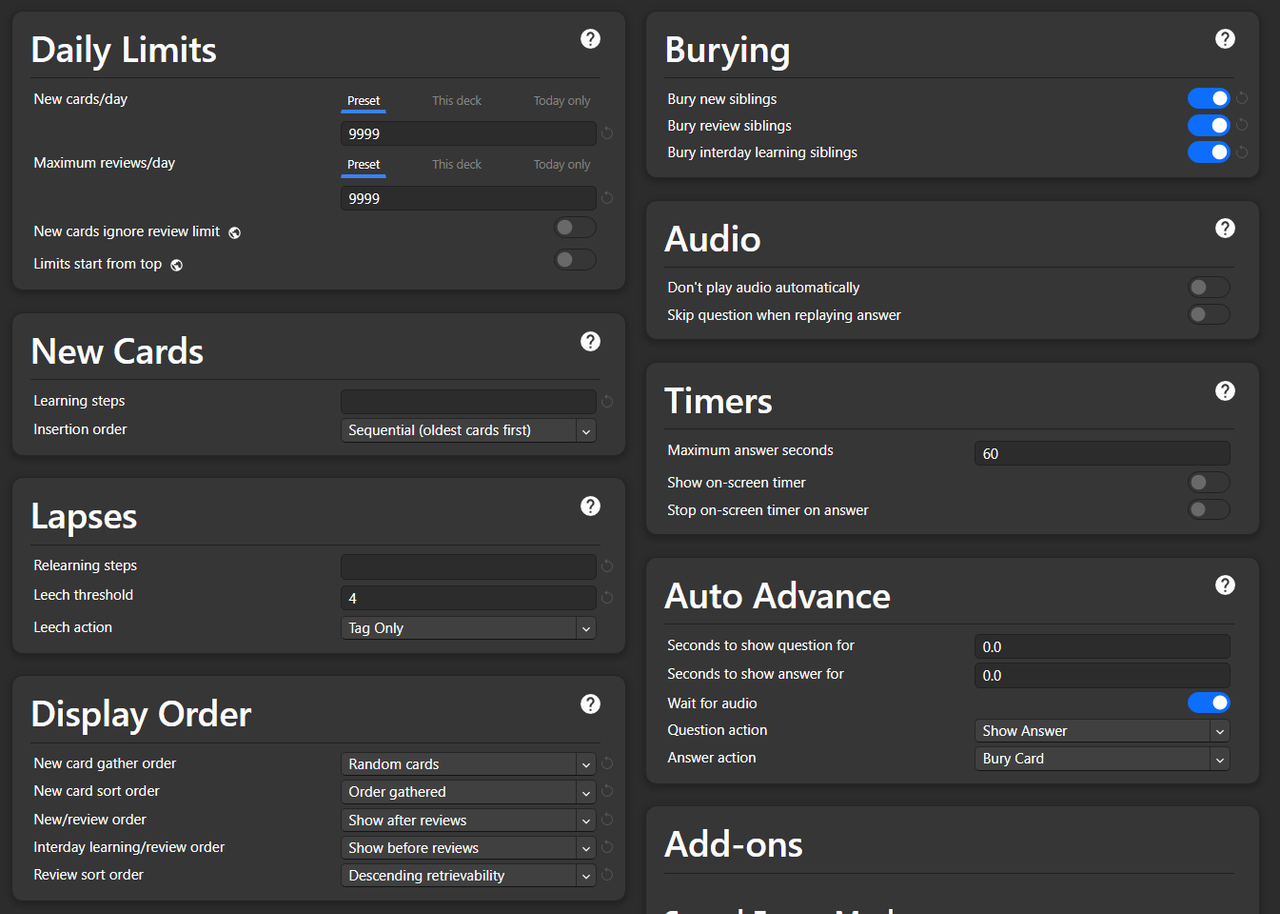Open Question action dropdown

pos(1102,731)
